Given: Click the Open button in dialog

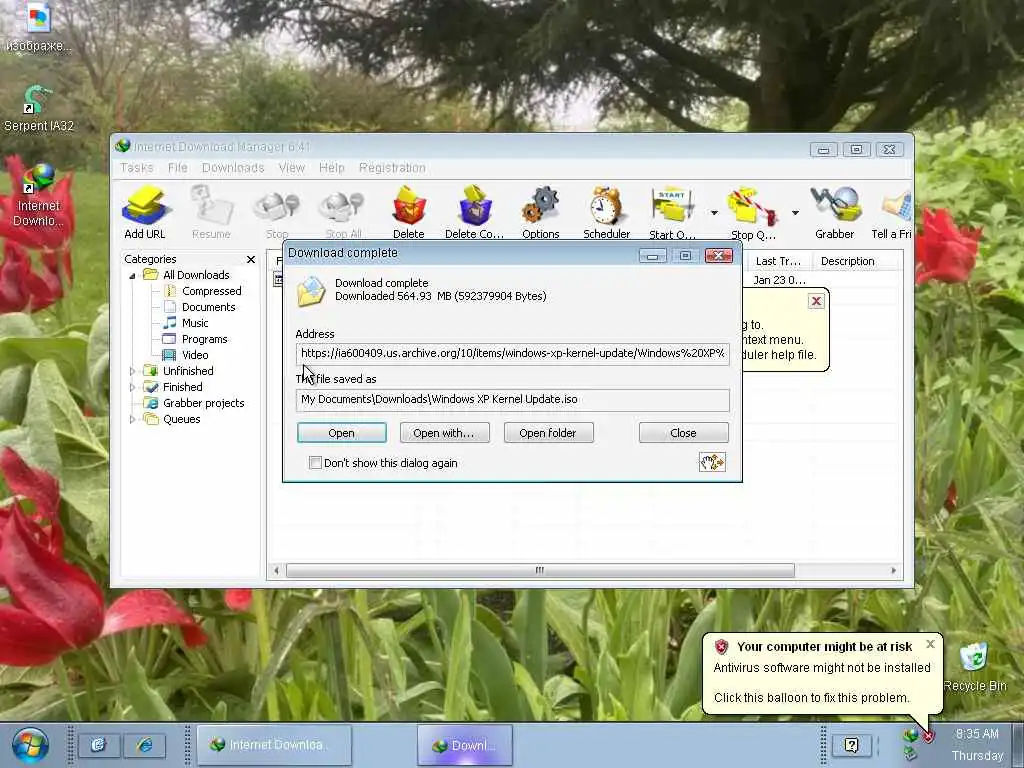Looking at the screenshot, I should click(342, 433).
